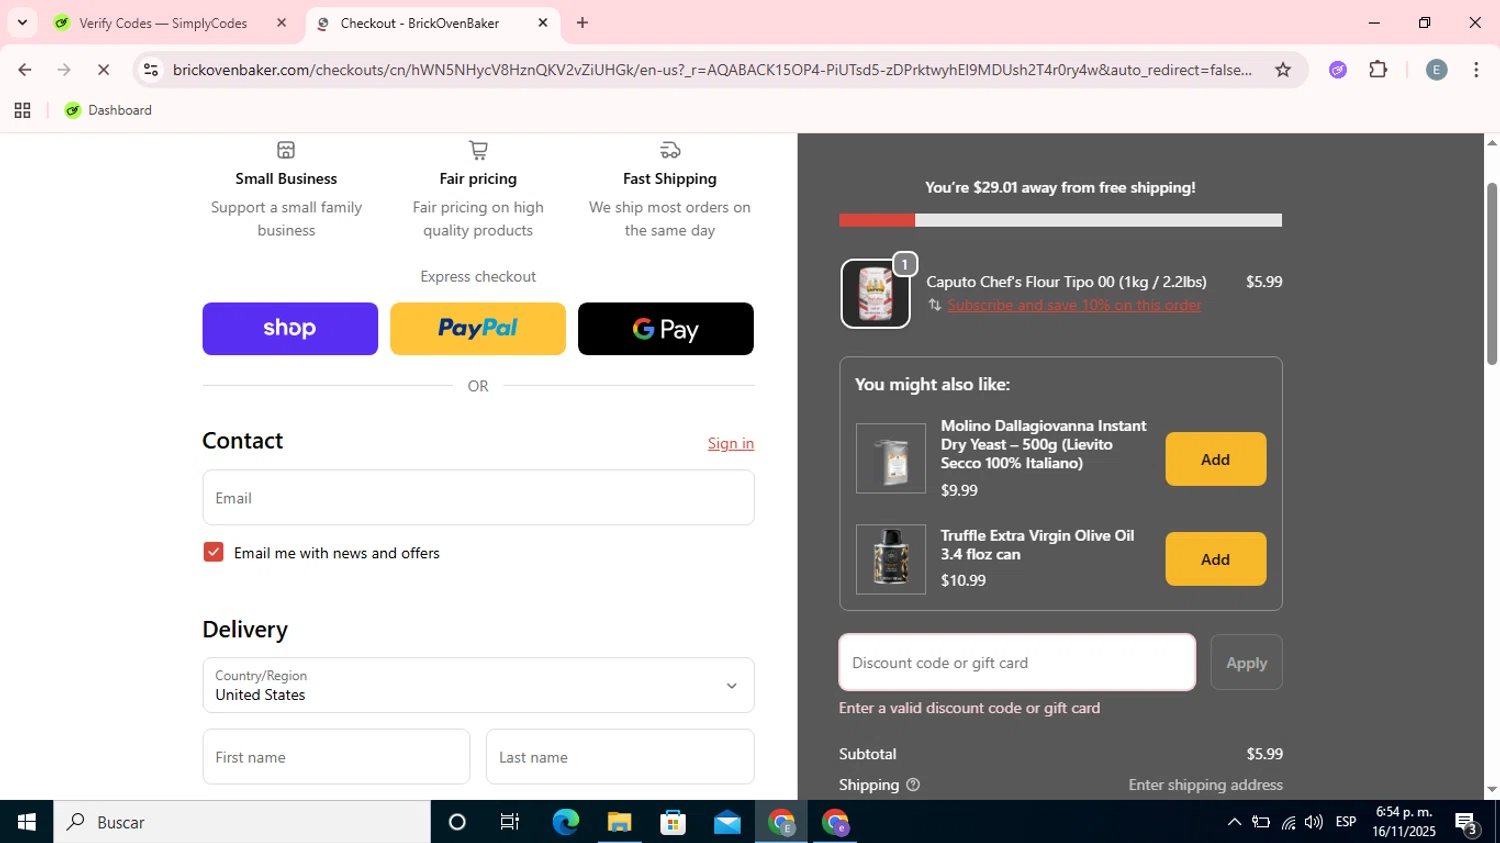Open the Chrome apps grid icon
The image size is (1500, 843).
[22, 110]
